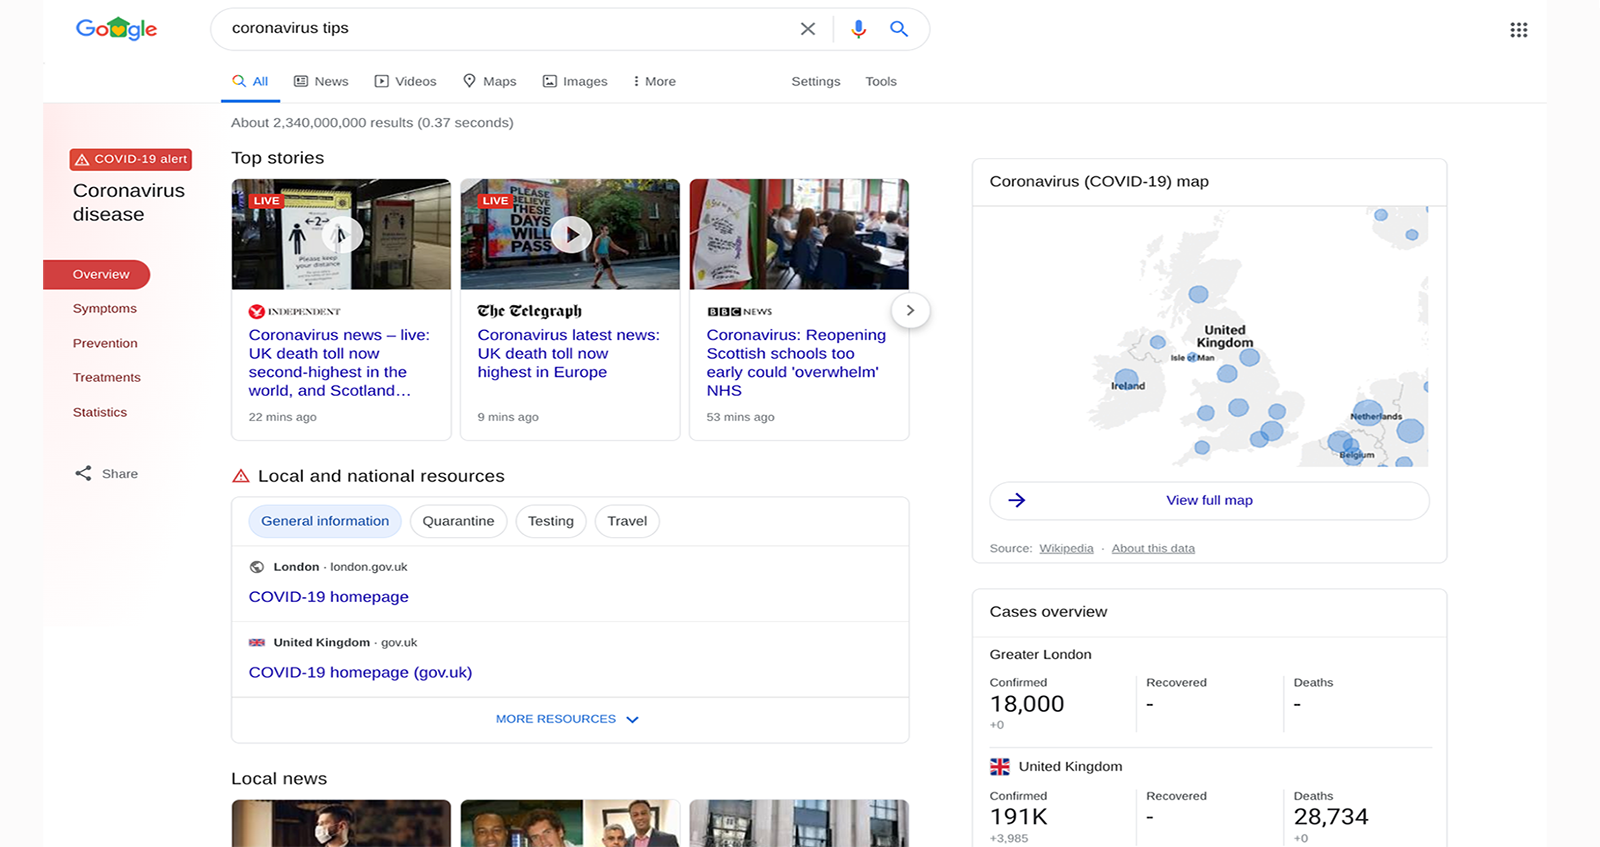
Task: Click United Kingdom deaths figure 28,734
Action: pyautogui.click(x=1330, y=817)
